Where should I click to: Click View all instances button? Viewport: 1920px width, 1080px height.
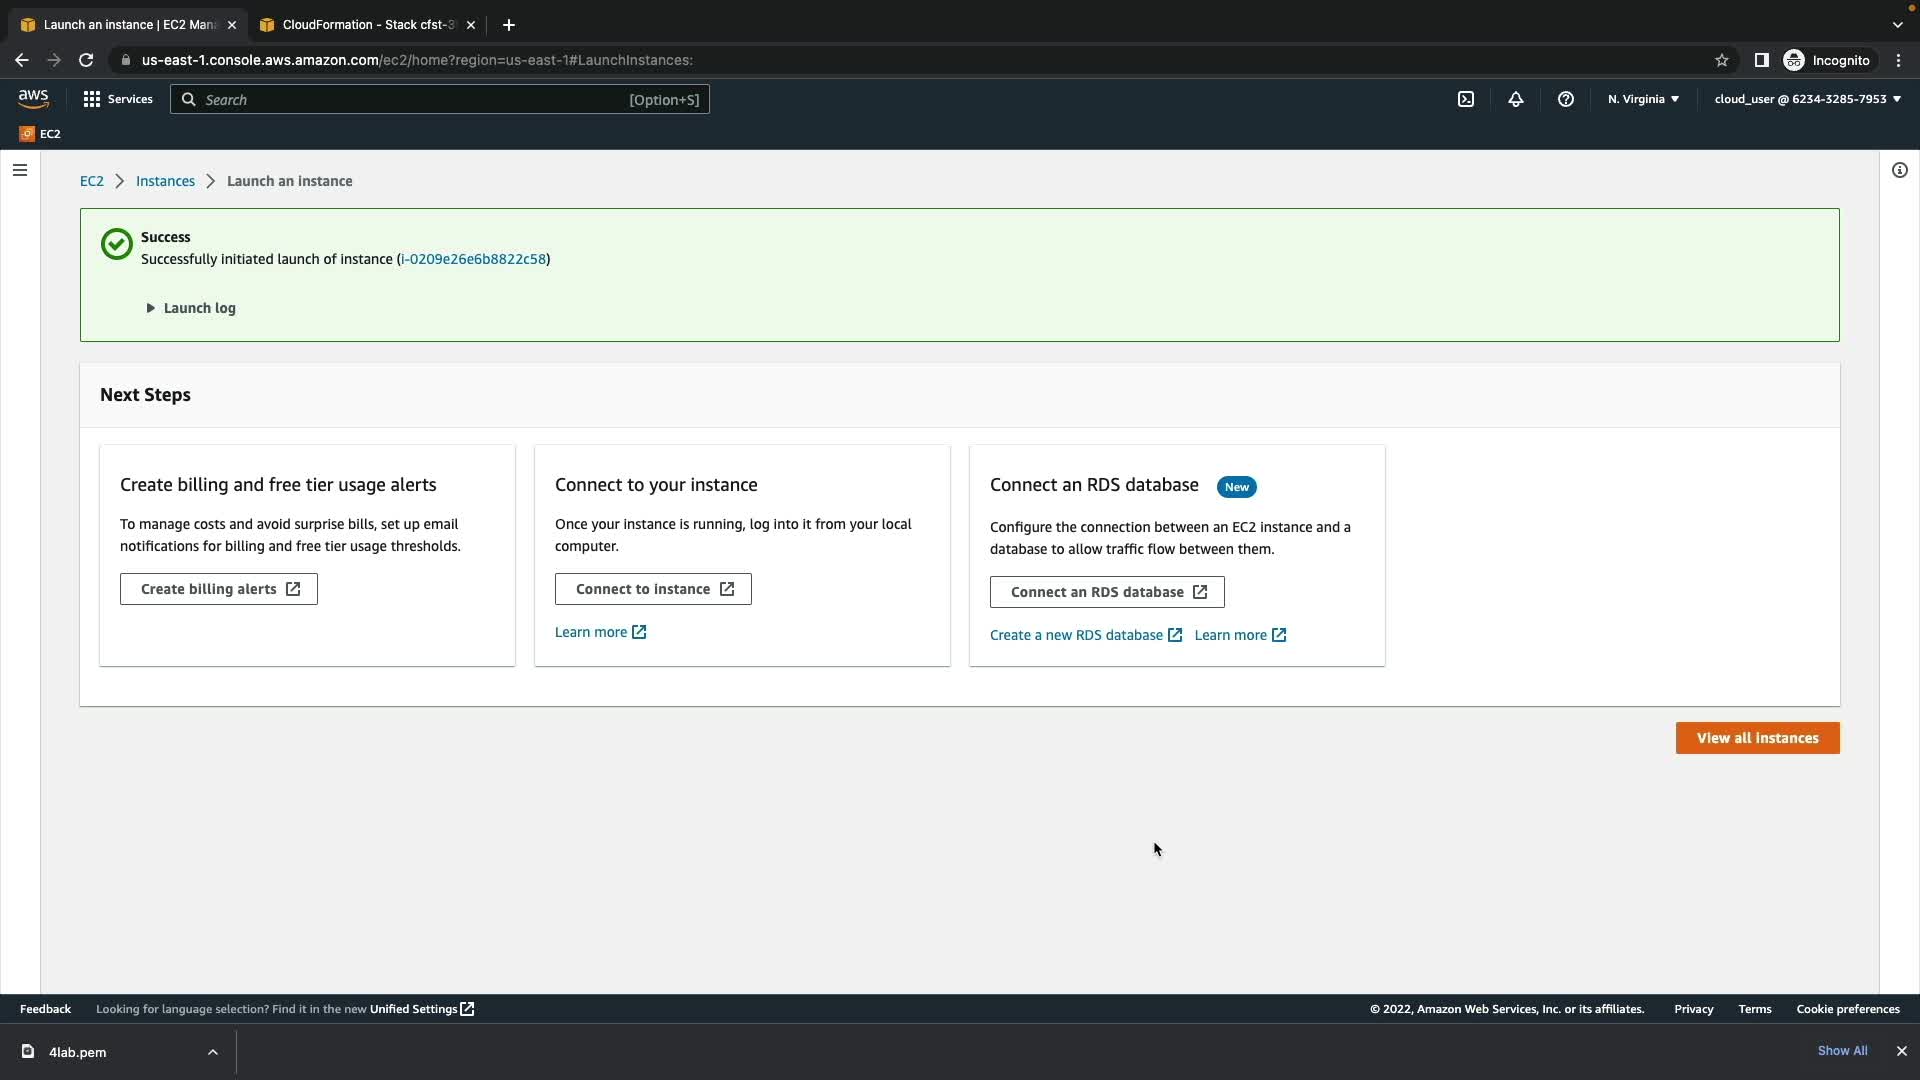click(x=1757, y=738)
